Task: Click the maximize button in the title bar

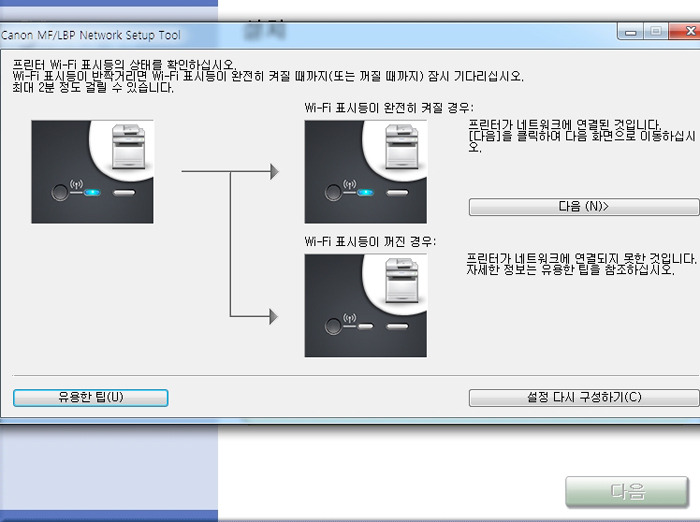Action: pos(656,32)
